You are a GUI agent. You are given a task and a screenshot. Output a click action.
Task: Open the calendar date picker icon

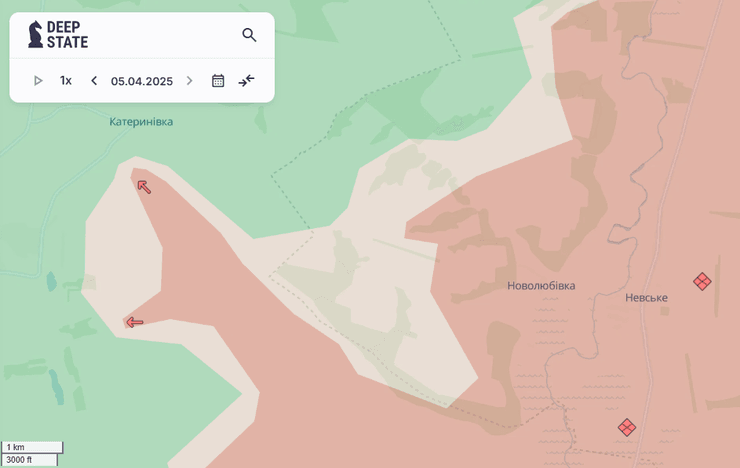tap(218, 81)
